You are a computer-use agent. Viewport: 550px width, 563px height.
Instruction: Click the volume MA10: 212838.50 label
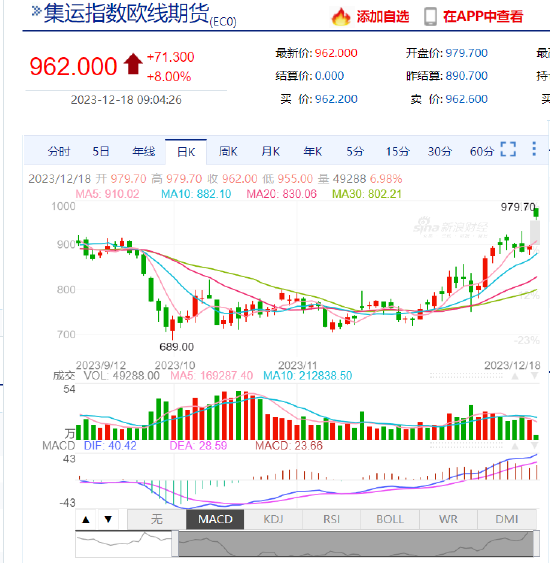click(x=308, y=376)
